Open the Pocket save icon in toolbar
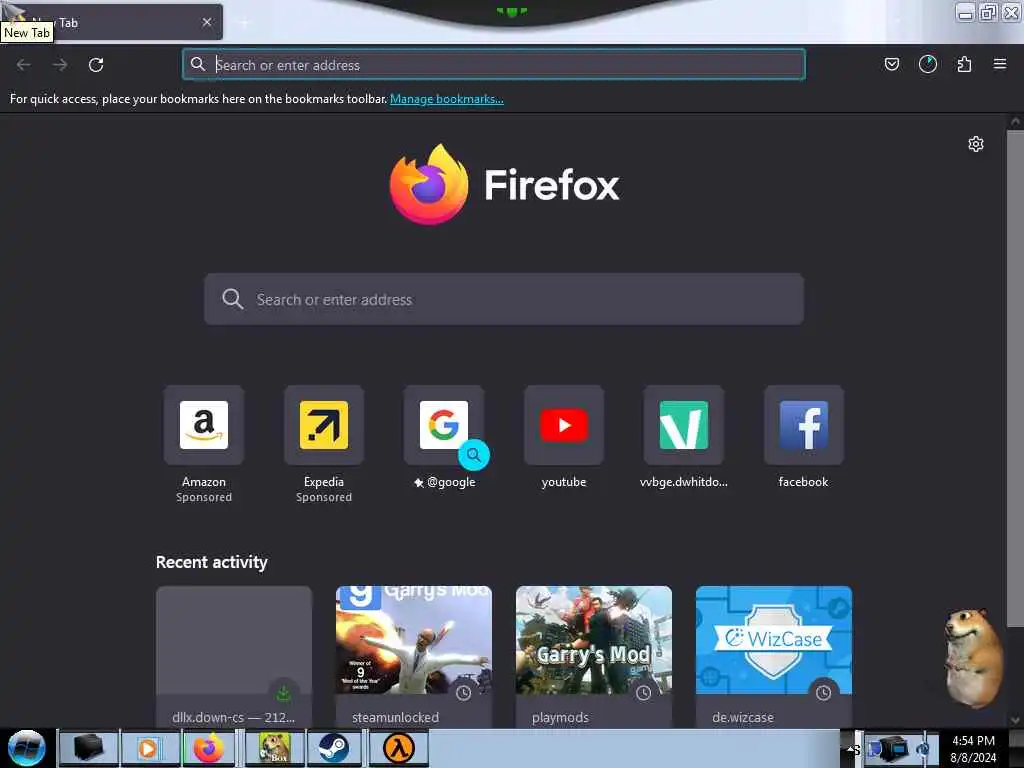1024x768 pixels. [891, 64]
